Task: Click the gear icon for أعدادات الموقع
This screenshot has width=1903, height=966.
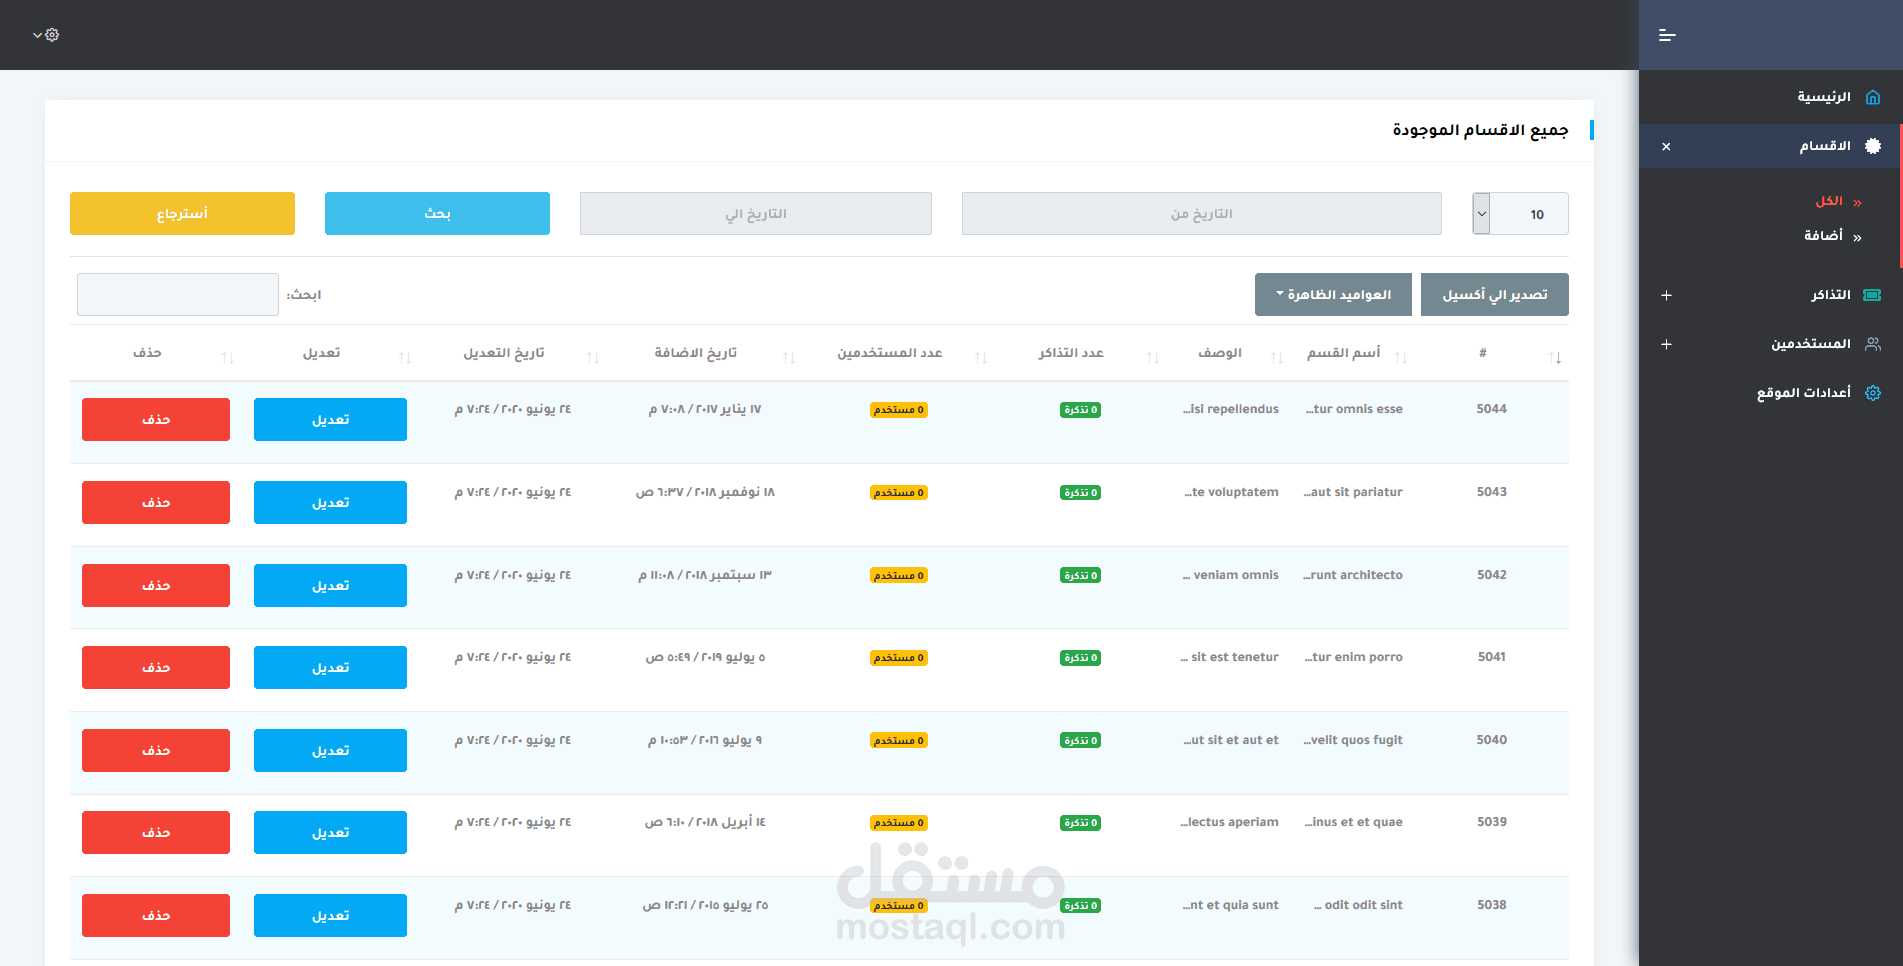Action: pyautogui.click(x=1873, y=393)
